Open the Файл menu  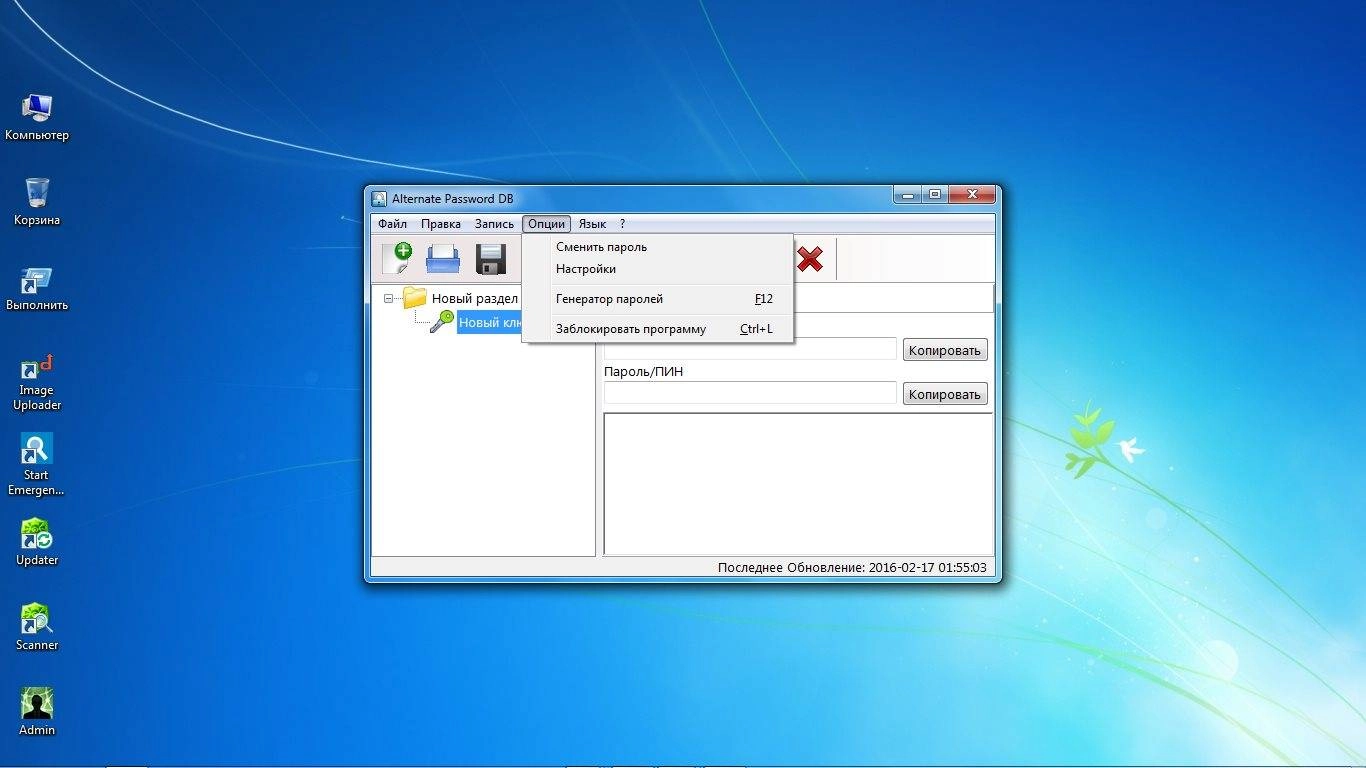tap(392, 224)
